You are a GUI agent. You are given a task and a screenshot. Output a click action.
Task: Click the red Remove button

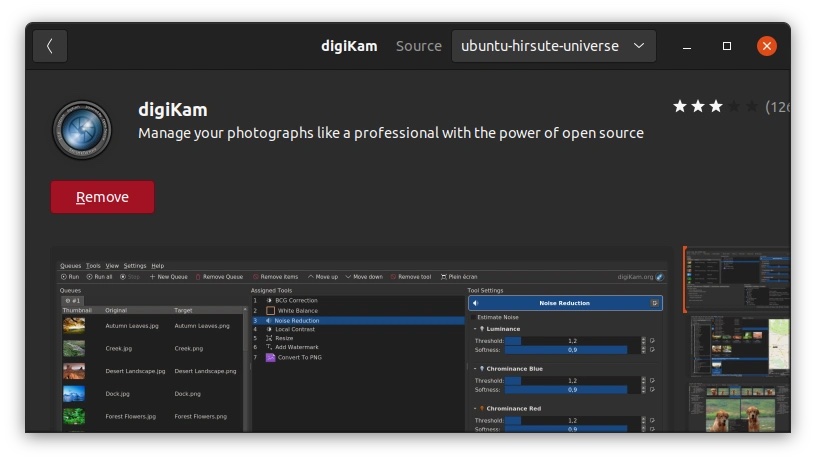click(x=103, y=197)
